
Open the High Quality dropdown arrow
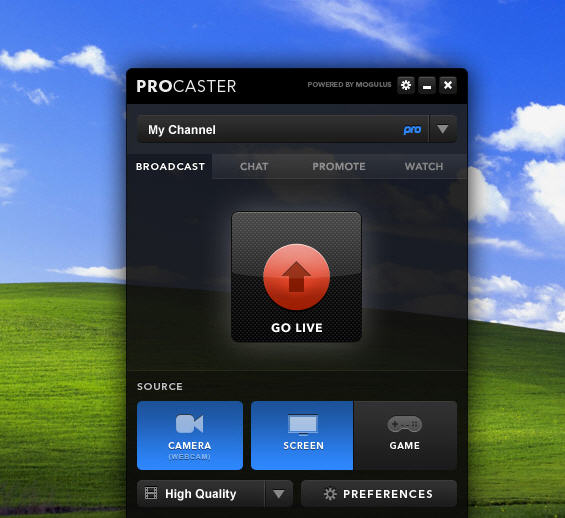click(x=279, y=494)
